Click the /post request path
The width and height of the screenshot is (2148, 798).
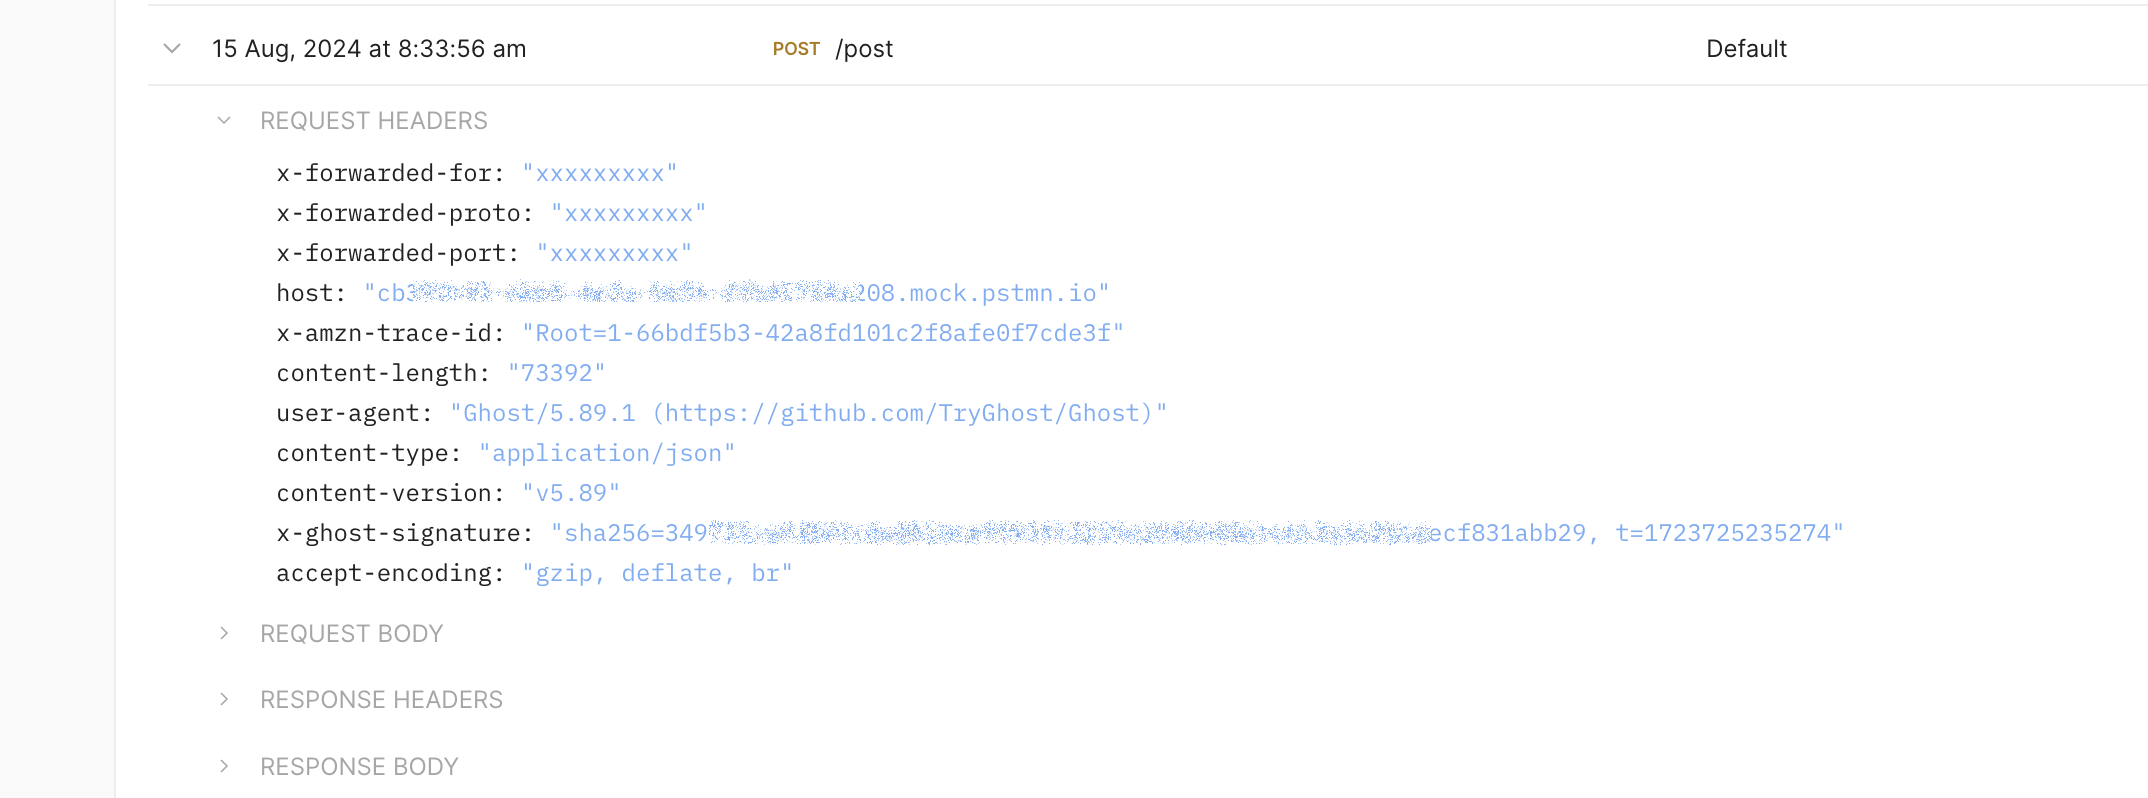[864, 49]
